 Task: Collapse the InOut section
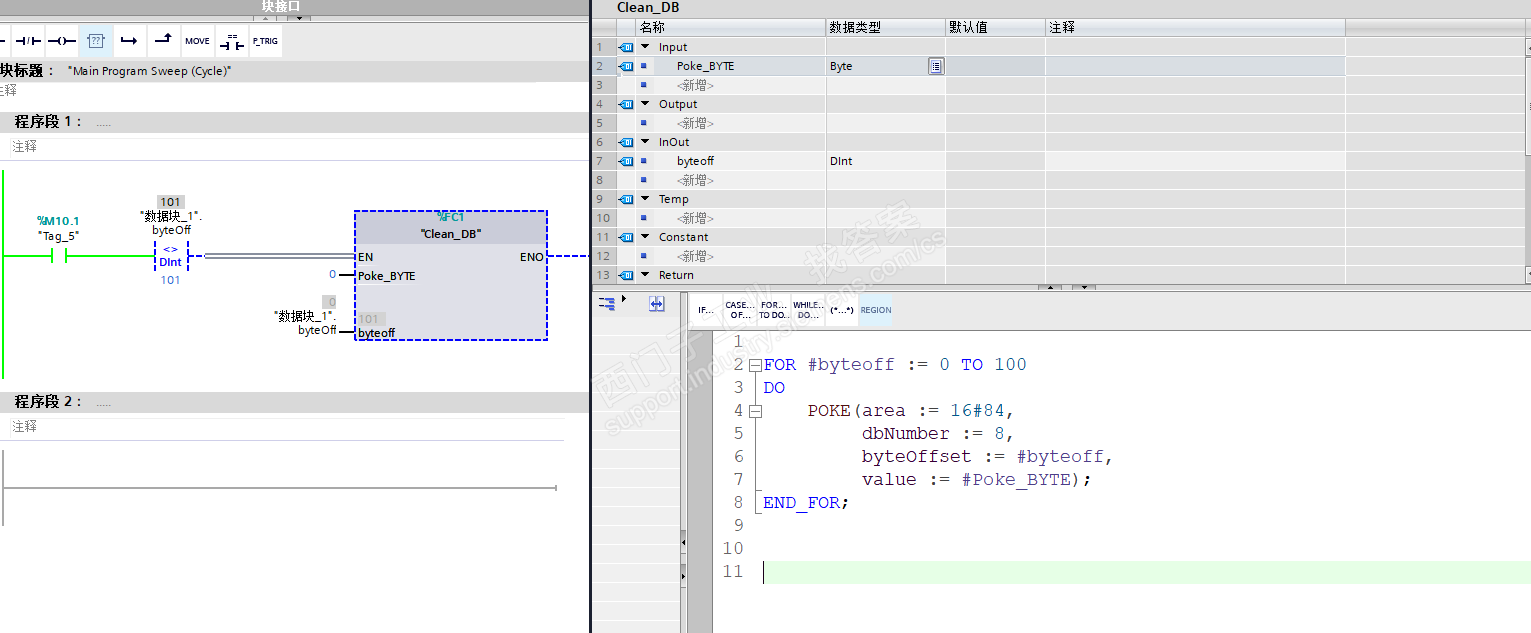(645, 142)
